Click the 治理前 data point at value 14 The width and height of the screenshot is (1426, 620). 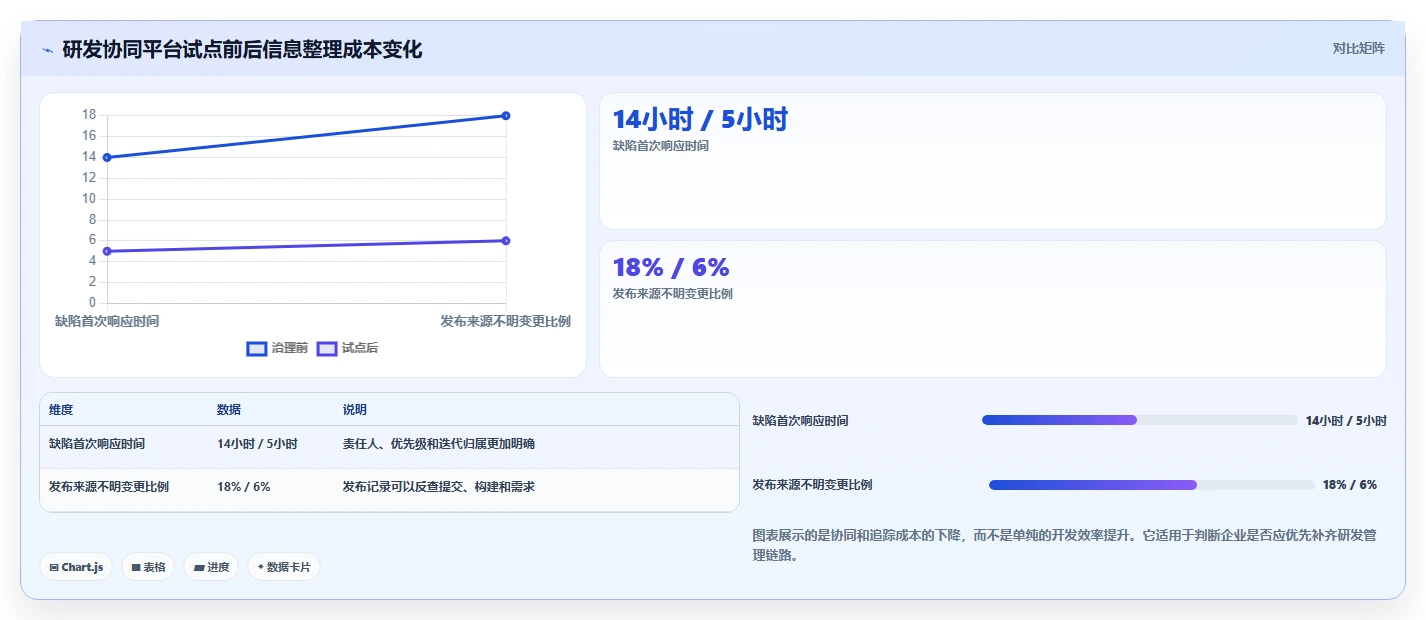click(x=107, y=157)
